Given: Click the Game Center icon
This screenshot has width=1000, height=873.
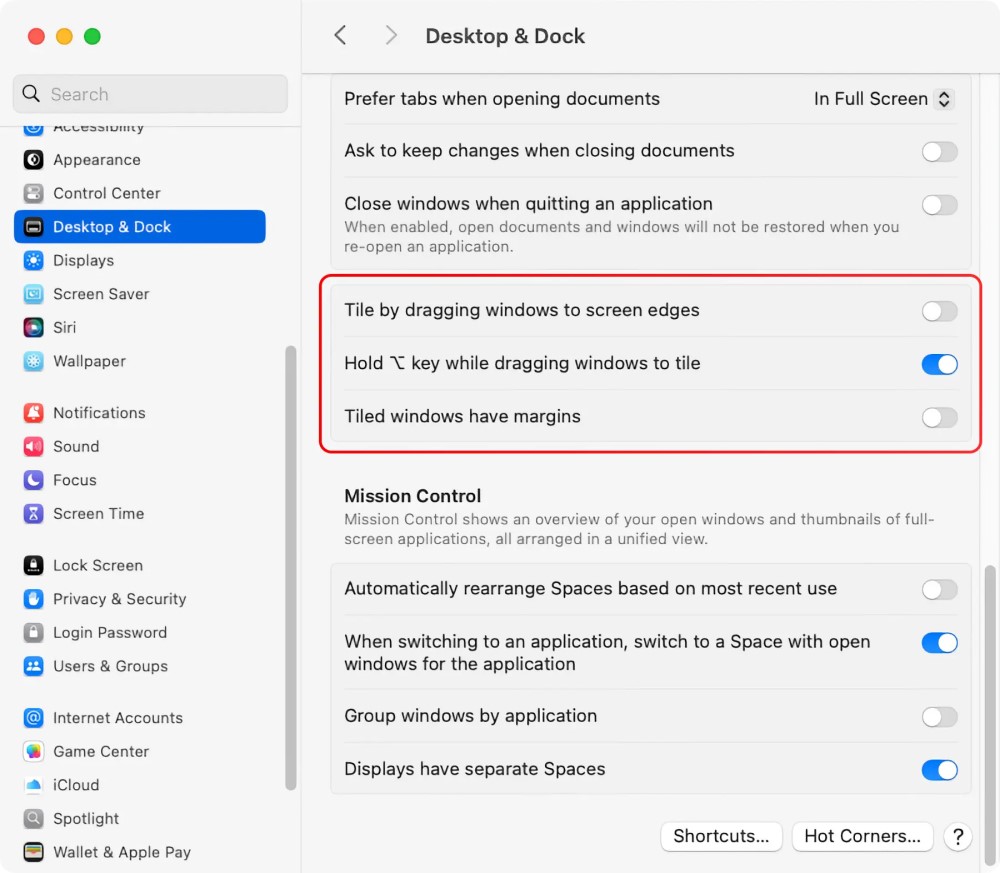Looking at the screenshot, I should pyautogui.click(x=33, y=751).
